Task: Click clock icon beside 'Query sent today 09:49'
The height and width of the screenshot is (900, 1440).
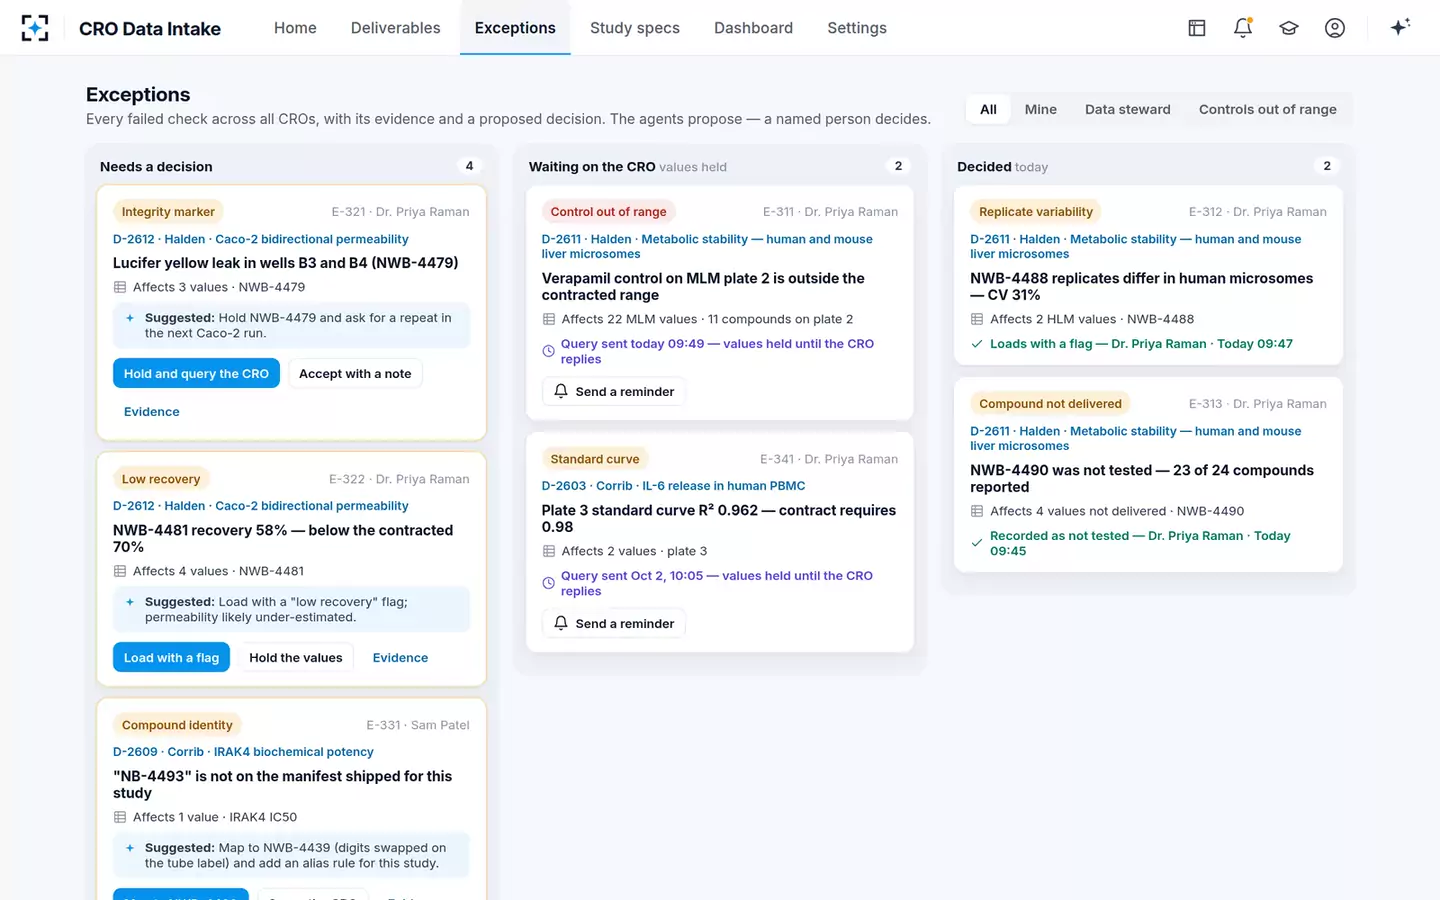Action: 548,351
